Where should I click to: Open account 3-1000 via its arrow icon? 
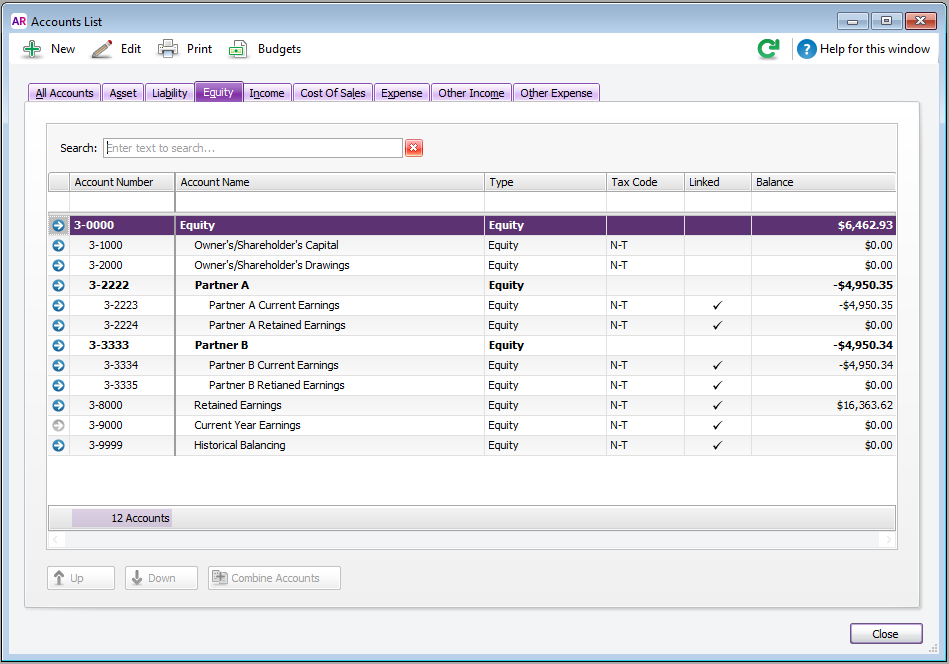[58, 245]
